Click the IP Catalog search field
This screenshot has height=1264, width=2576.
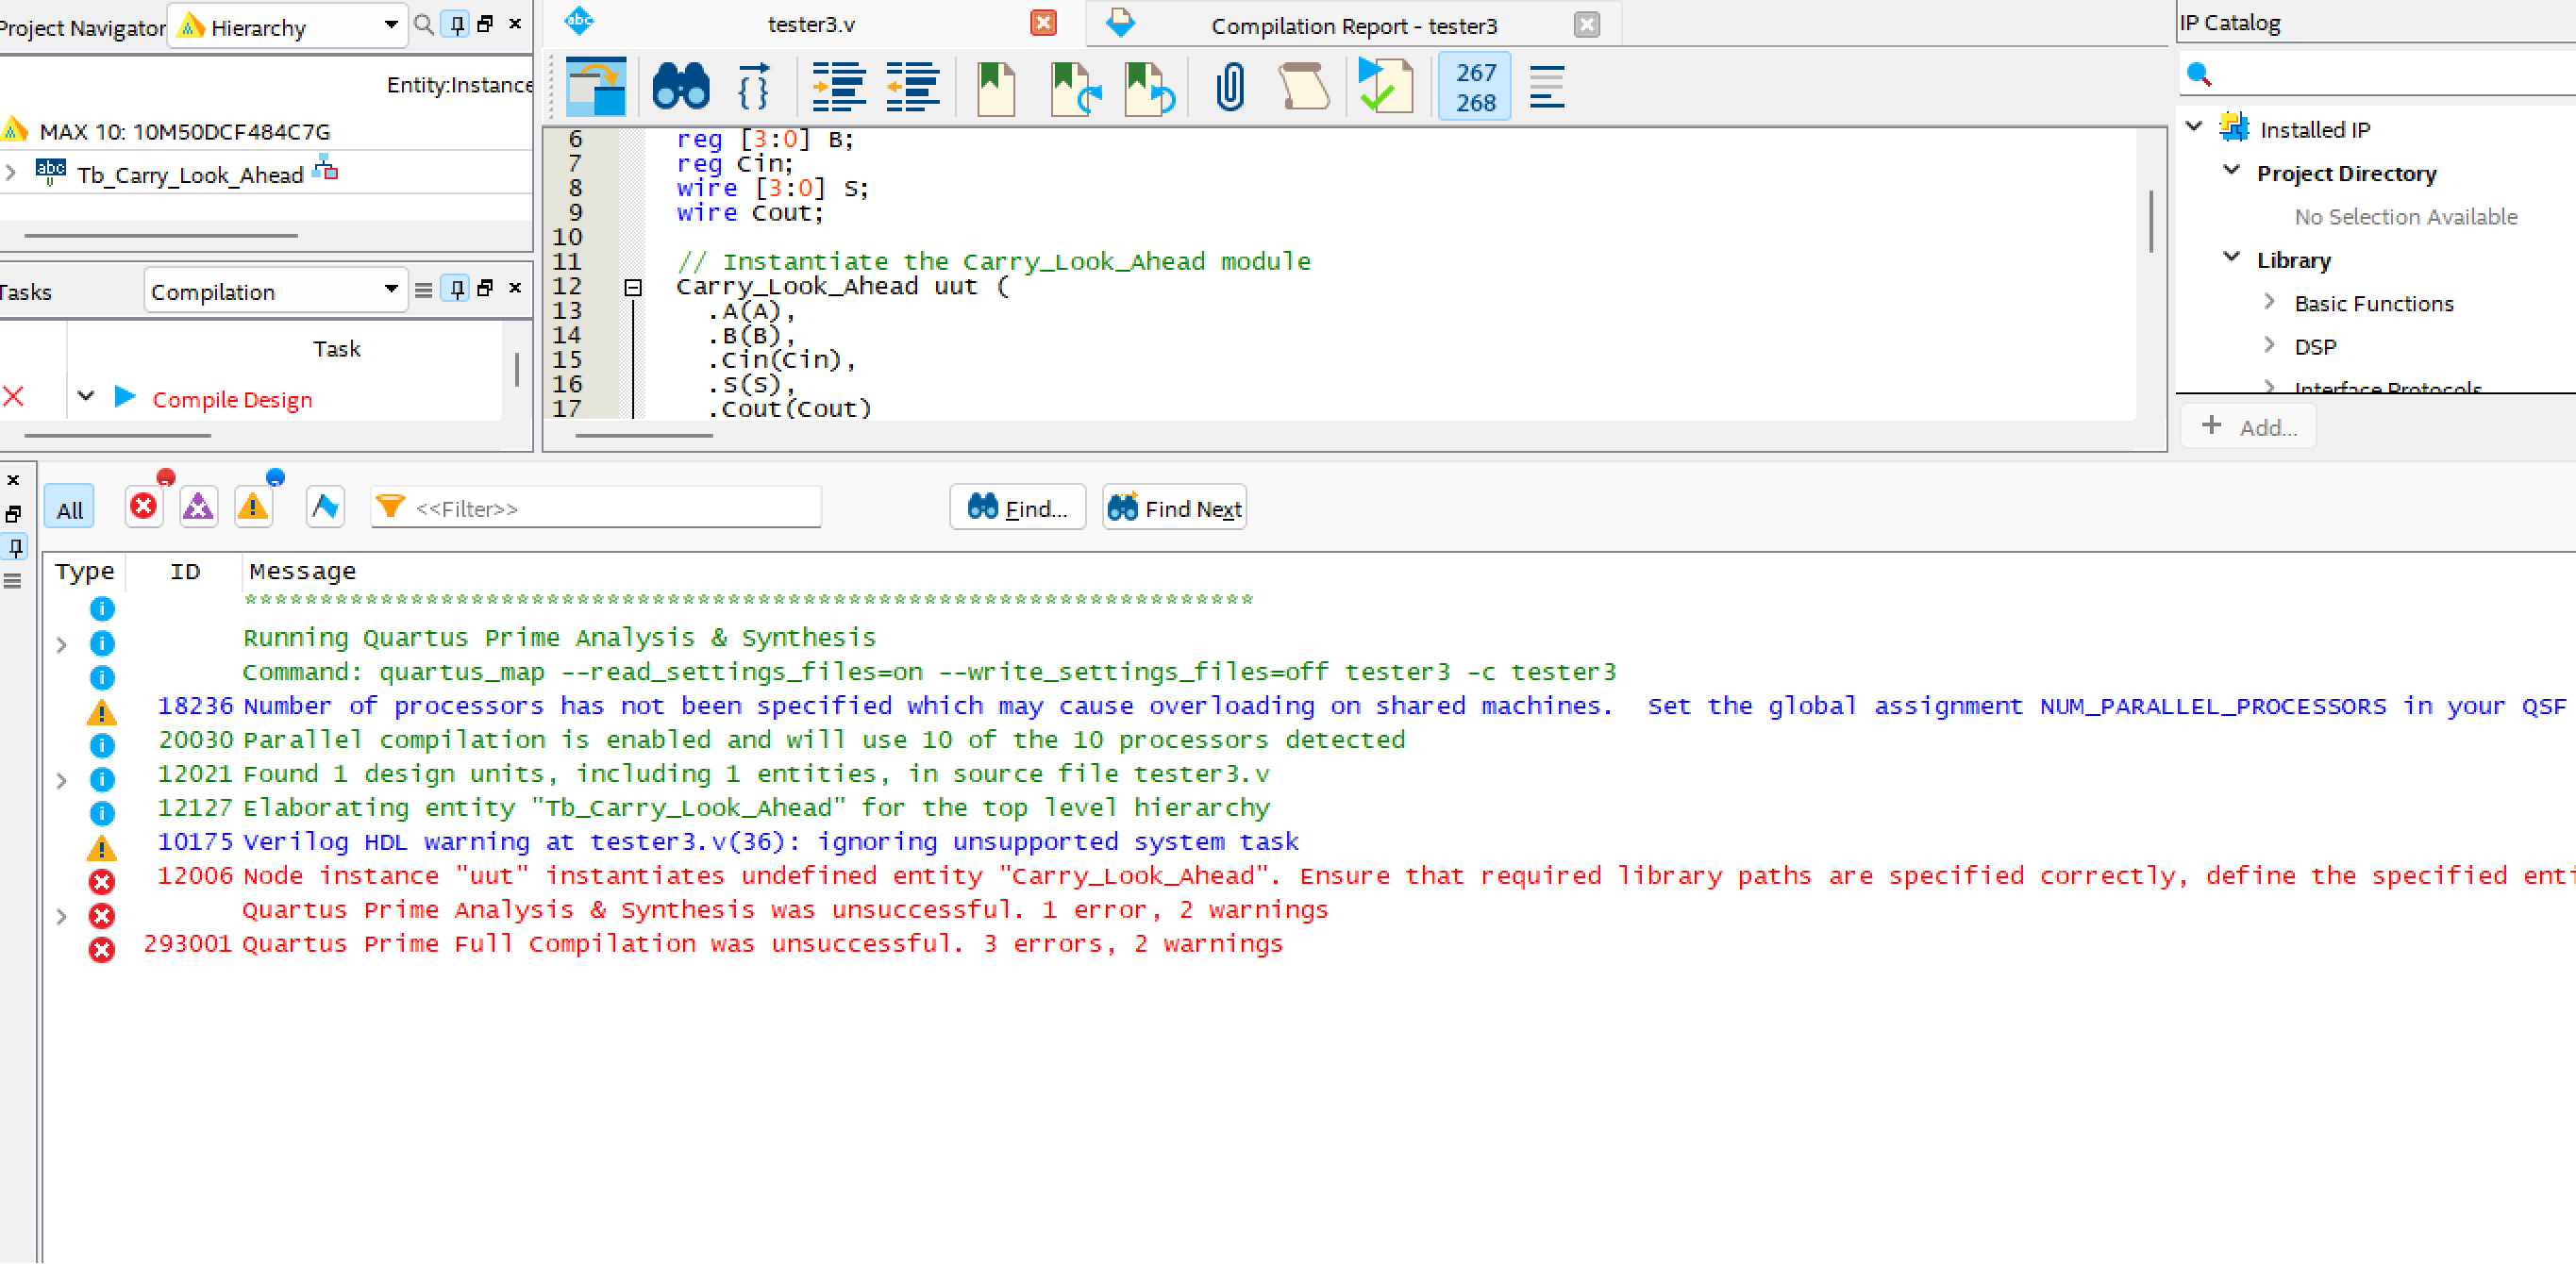tap(2377, 73)
